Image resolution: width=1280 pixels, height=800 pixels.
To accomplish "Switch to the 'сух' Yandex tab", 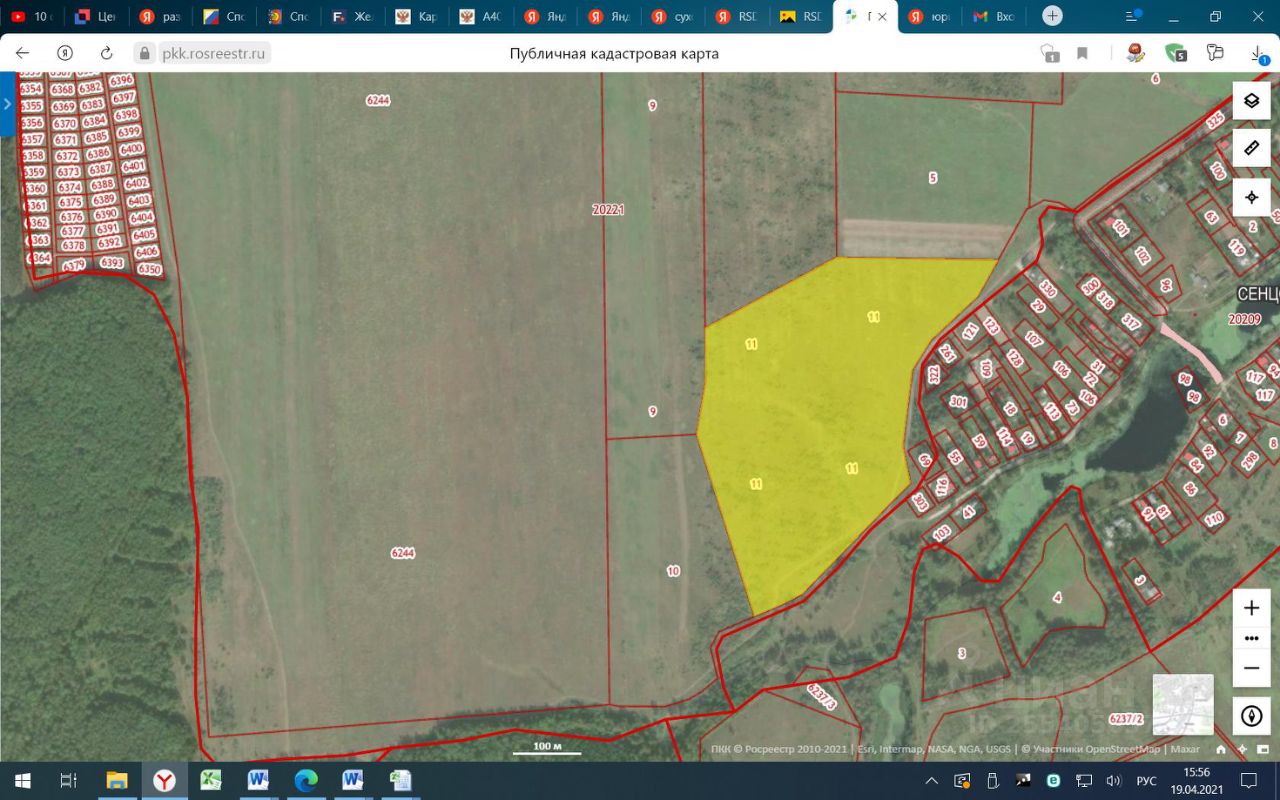I will pyautogui.click(x=673, y=17).
